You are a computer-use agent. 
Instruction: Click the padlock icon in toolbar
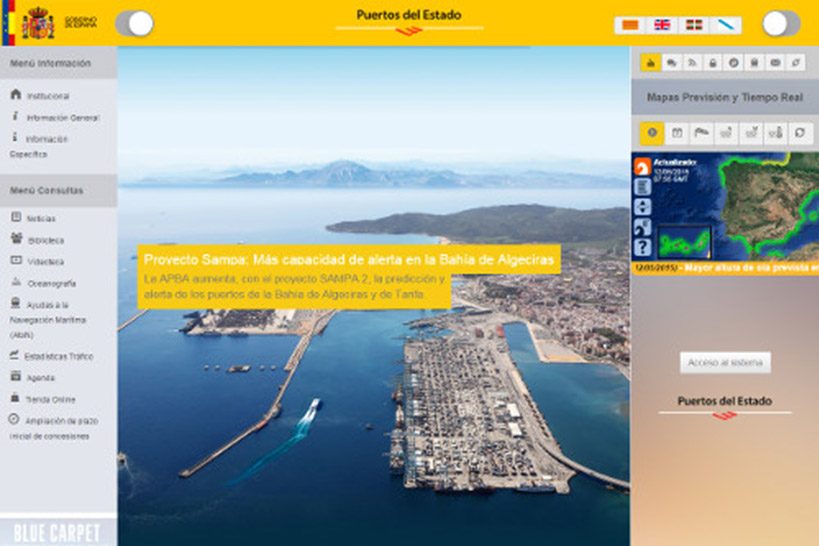coord(712,62)
